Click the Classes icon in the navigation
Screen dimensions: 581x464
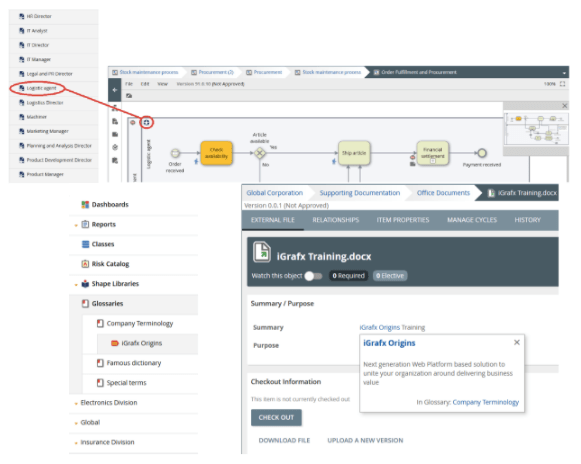tap(85, 244)
